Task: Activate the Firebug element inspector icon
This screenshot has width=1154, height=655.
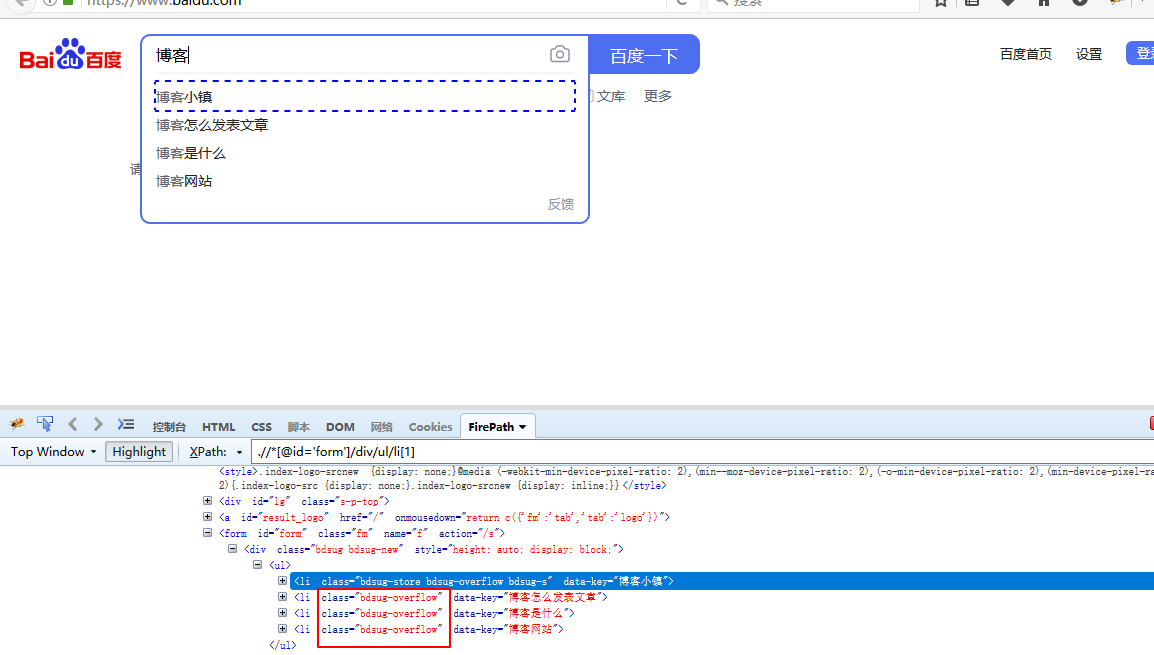Action: coord(45,424)
